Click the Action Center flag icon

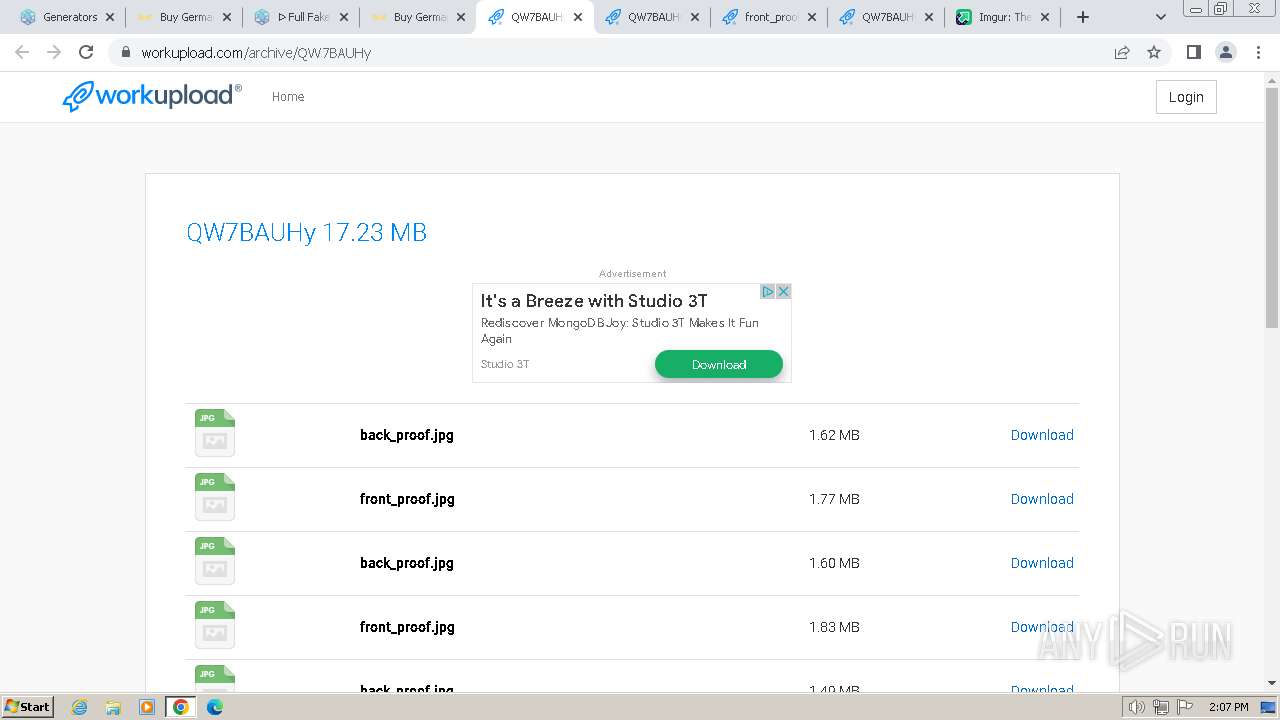pos(1184,707)
